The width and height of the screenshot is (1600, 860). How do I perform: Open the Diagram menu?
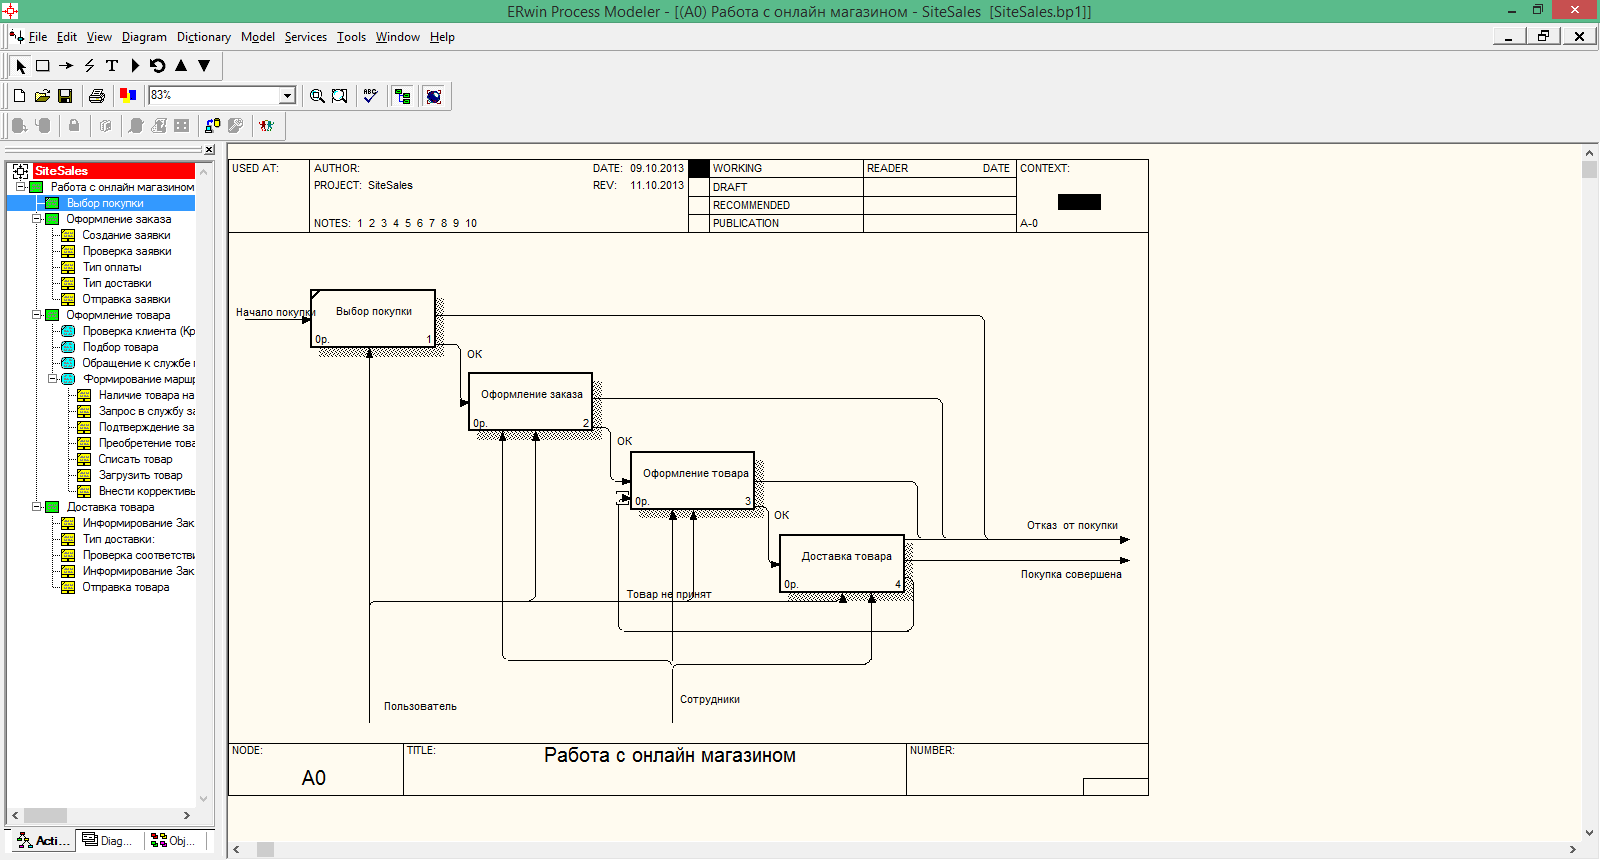point(144,37)
